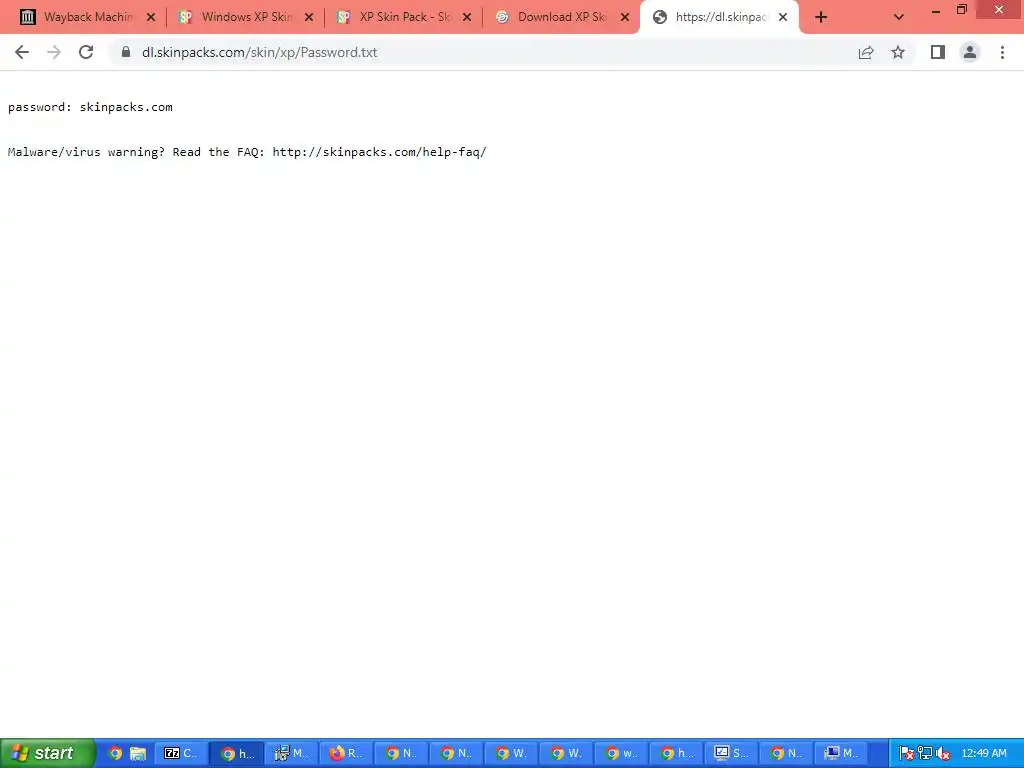The image size is (1024, 768).
Task: Close the Wayback Machine tab
Action: [x=151, y=17]
